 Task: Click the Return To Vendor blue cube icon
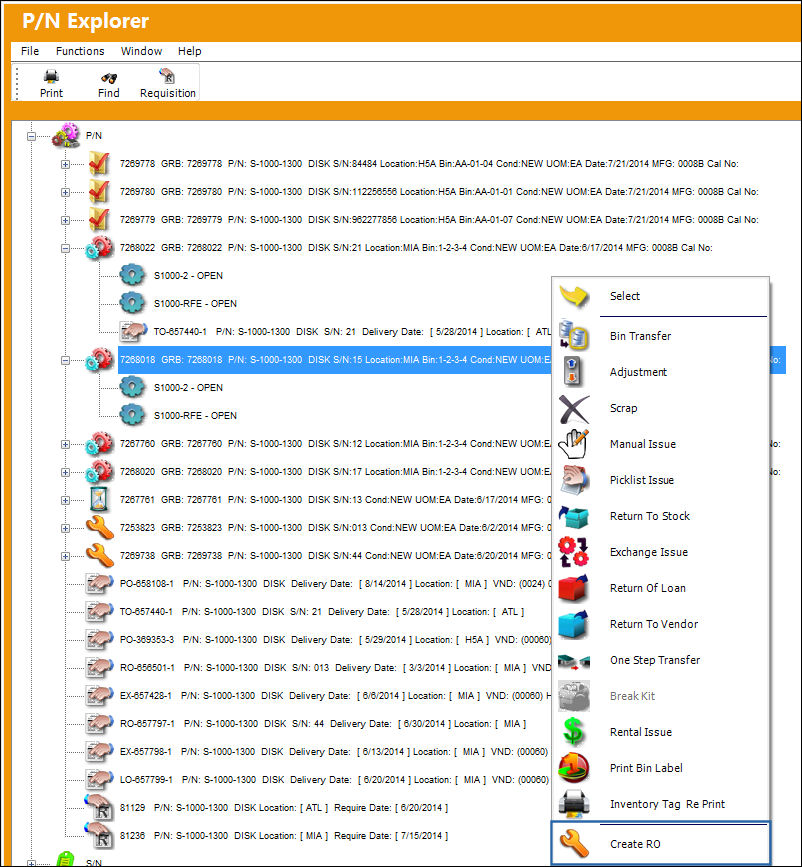(x=574, y=624)
